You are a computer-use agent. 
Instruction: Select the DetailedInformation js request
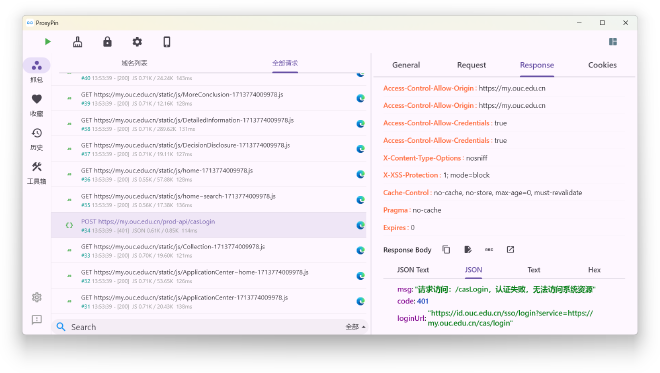[209, 124]
